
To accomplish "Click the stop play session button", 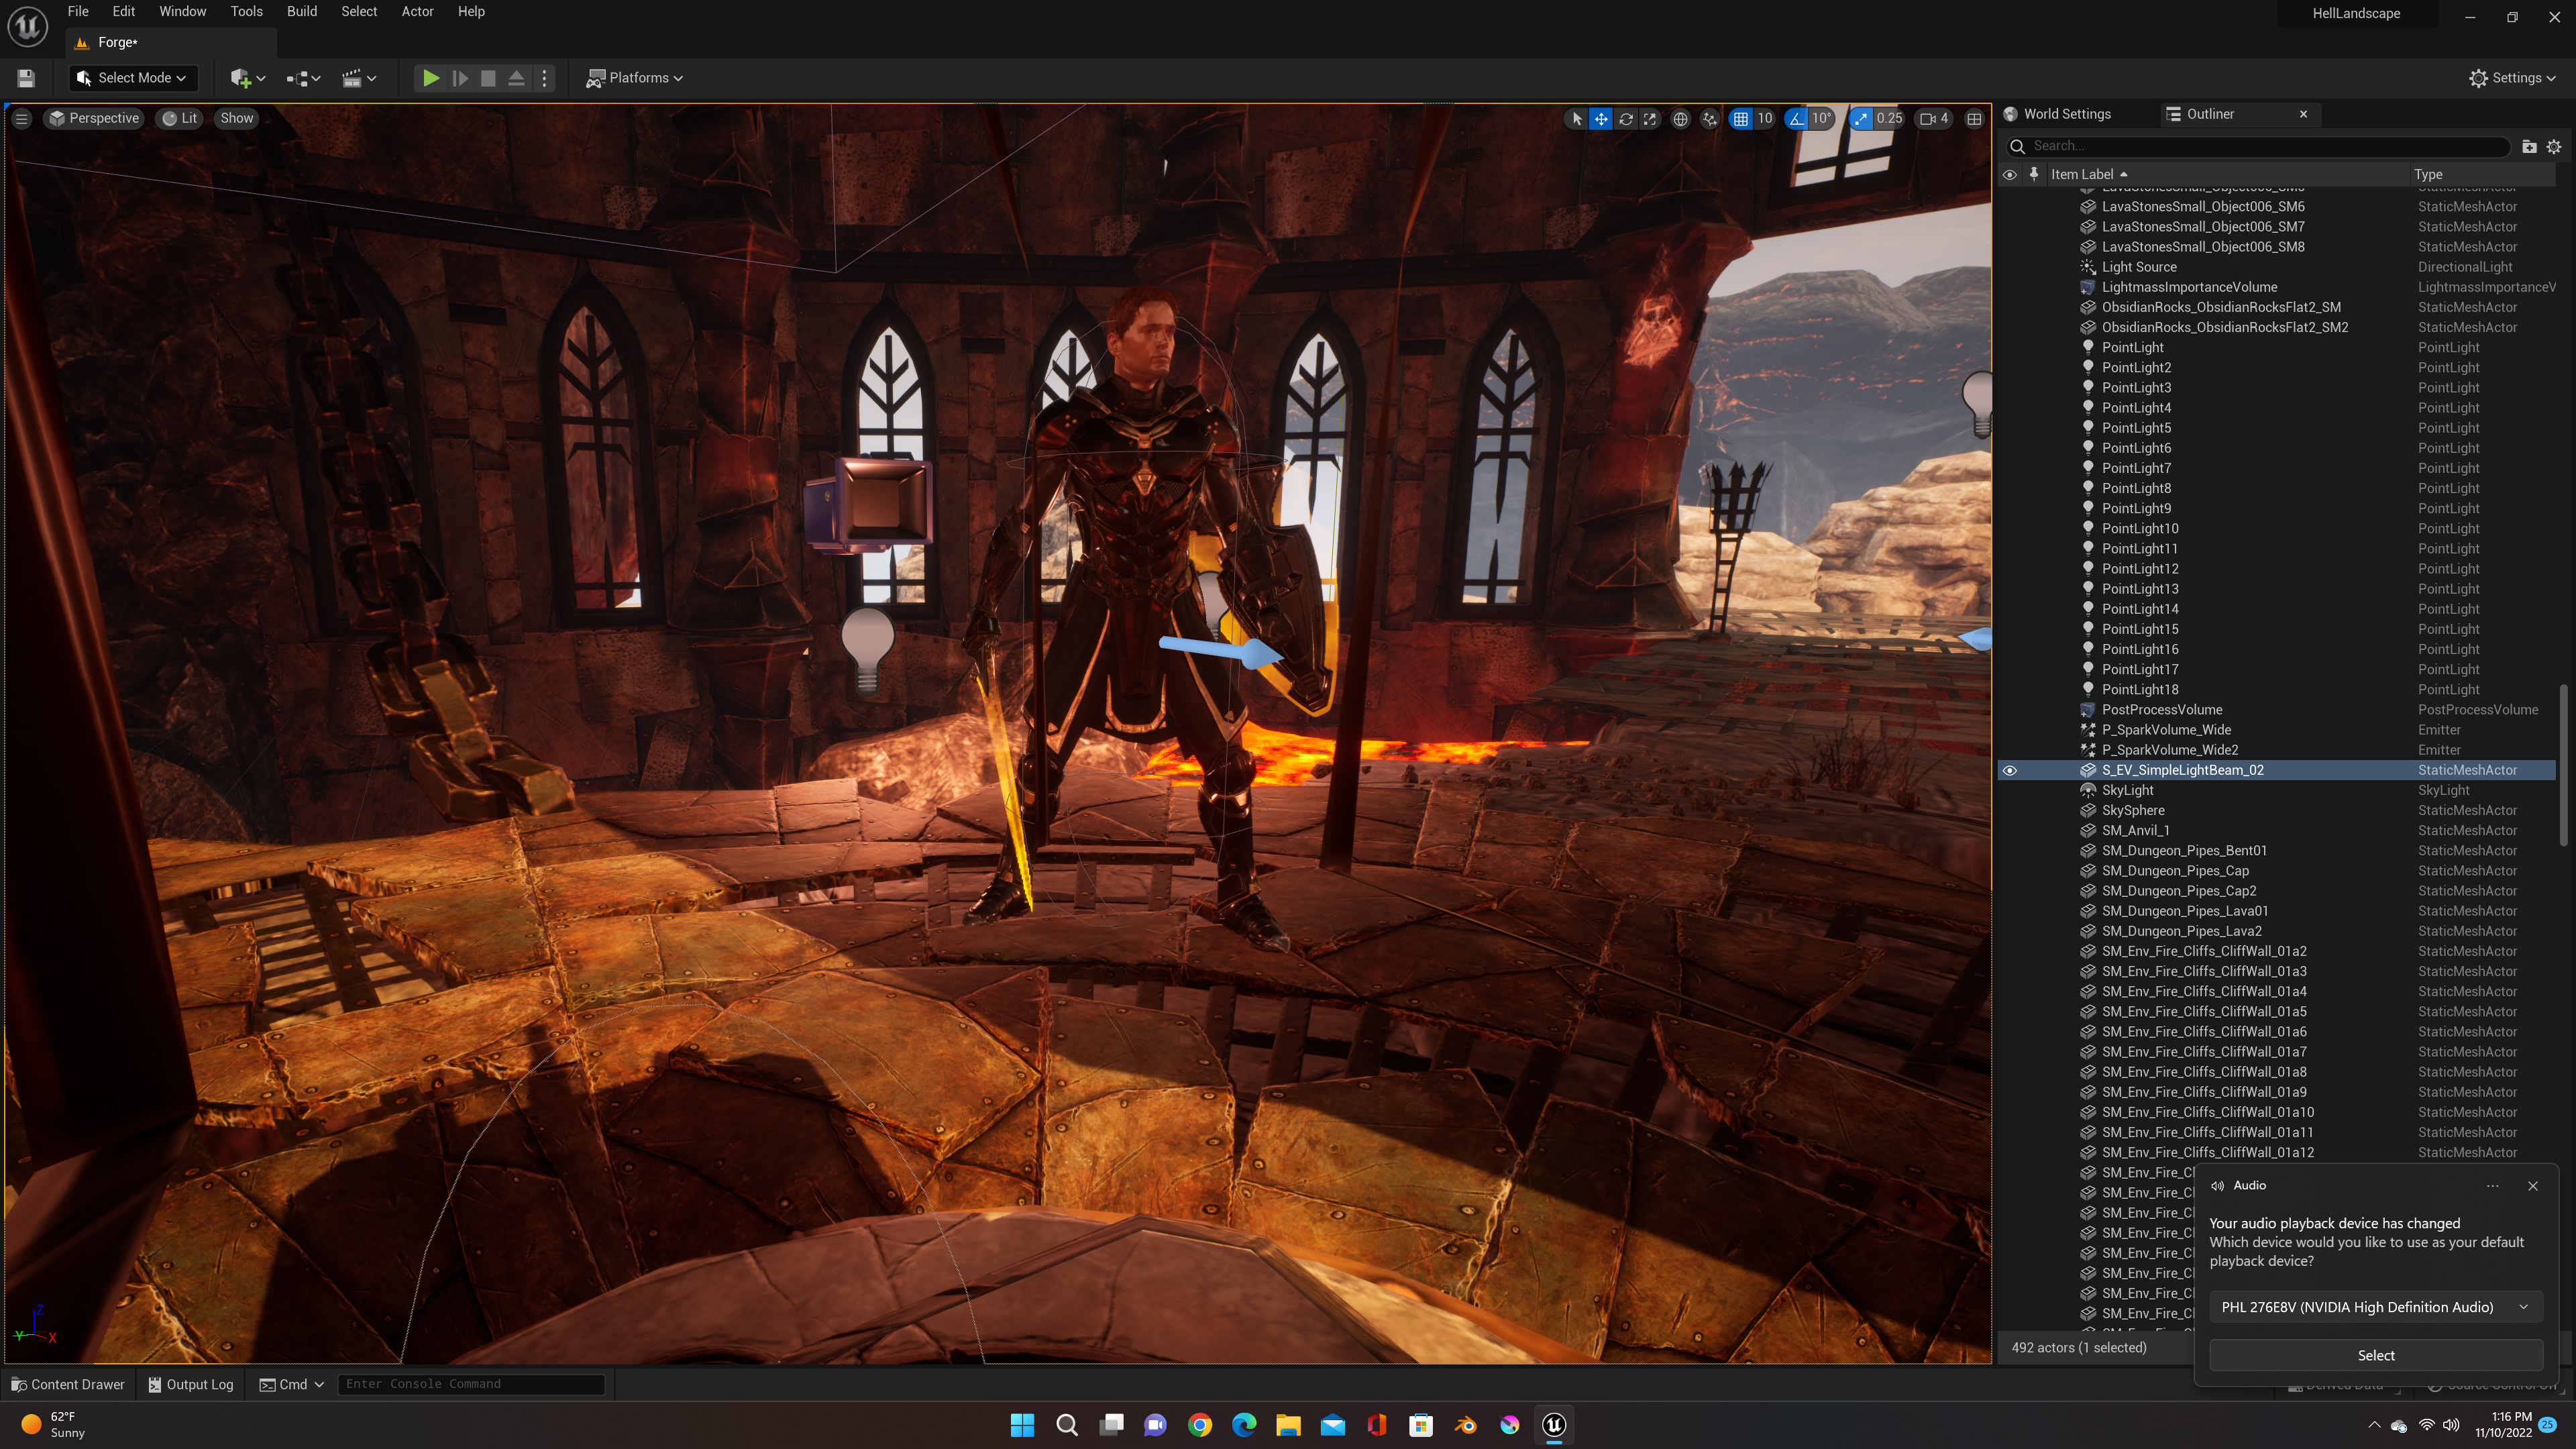I will [x=488, y=78].
